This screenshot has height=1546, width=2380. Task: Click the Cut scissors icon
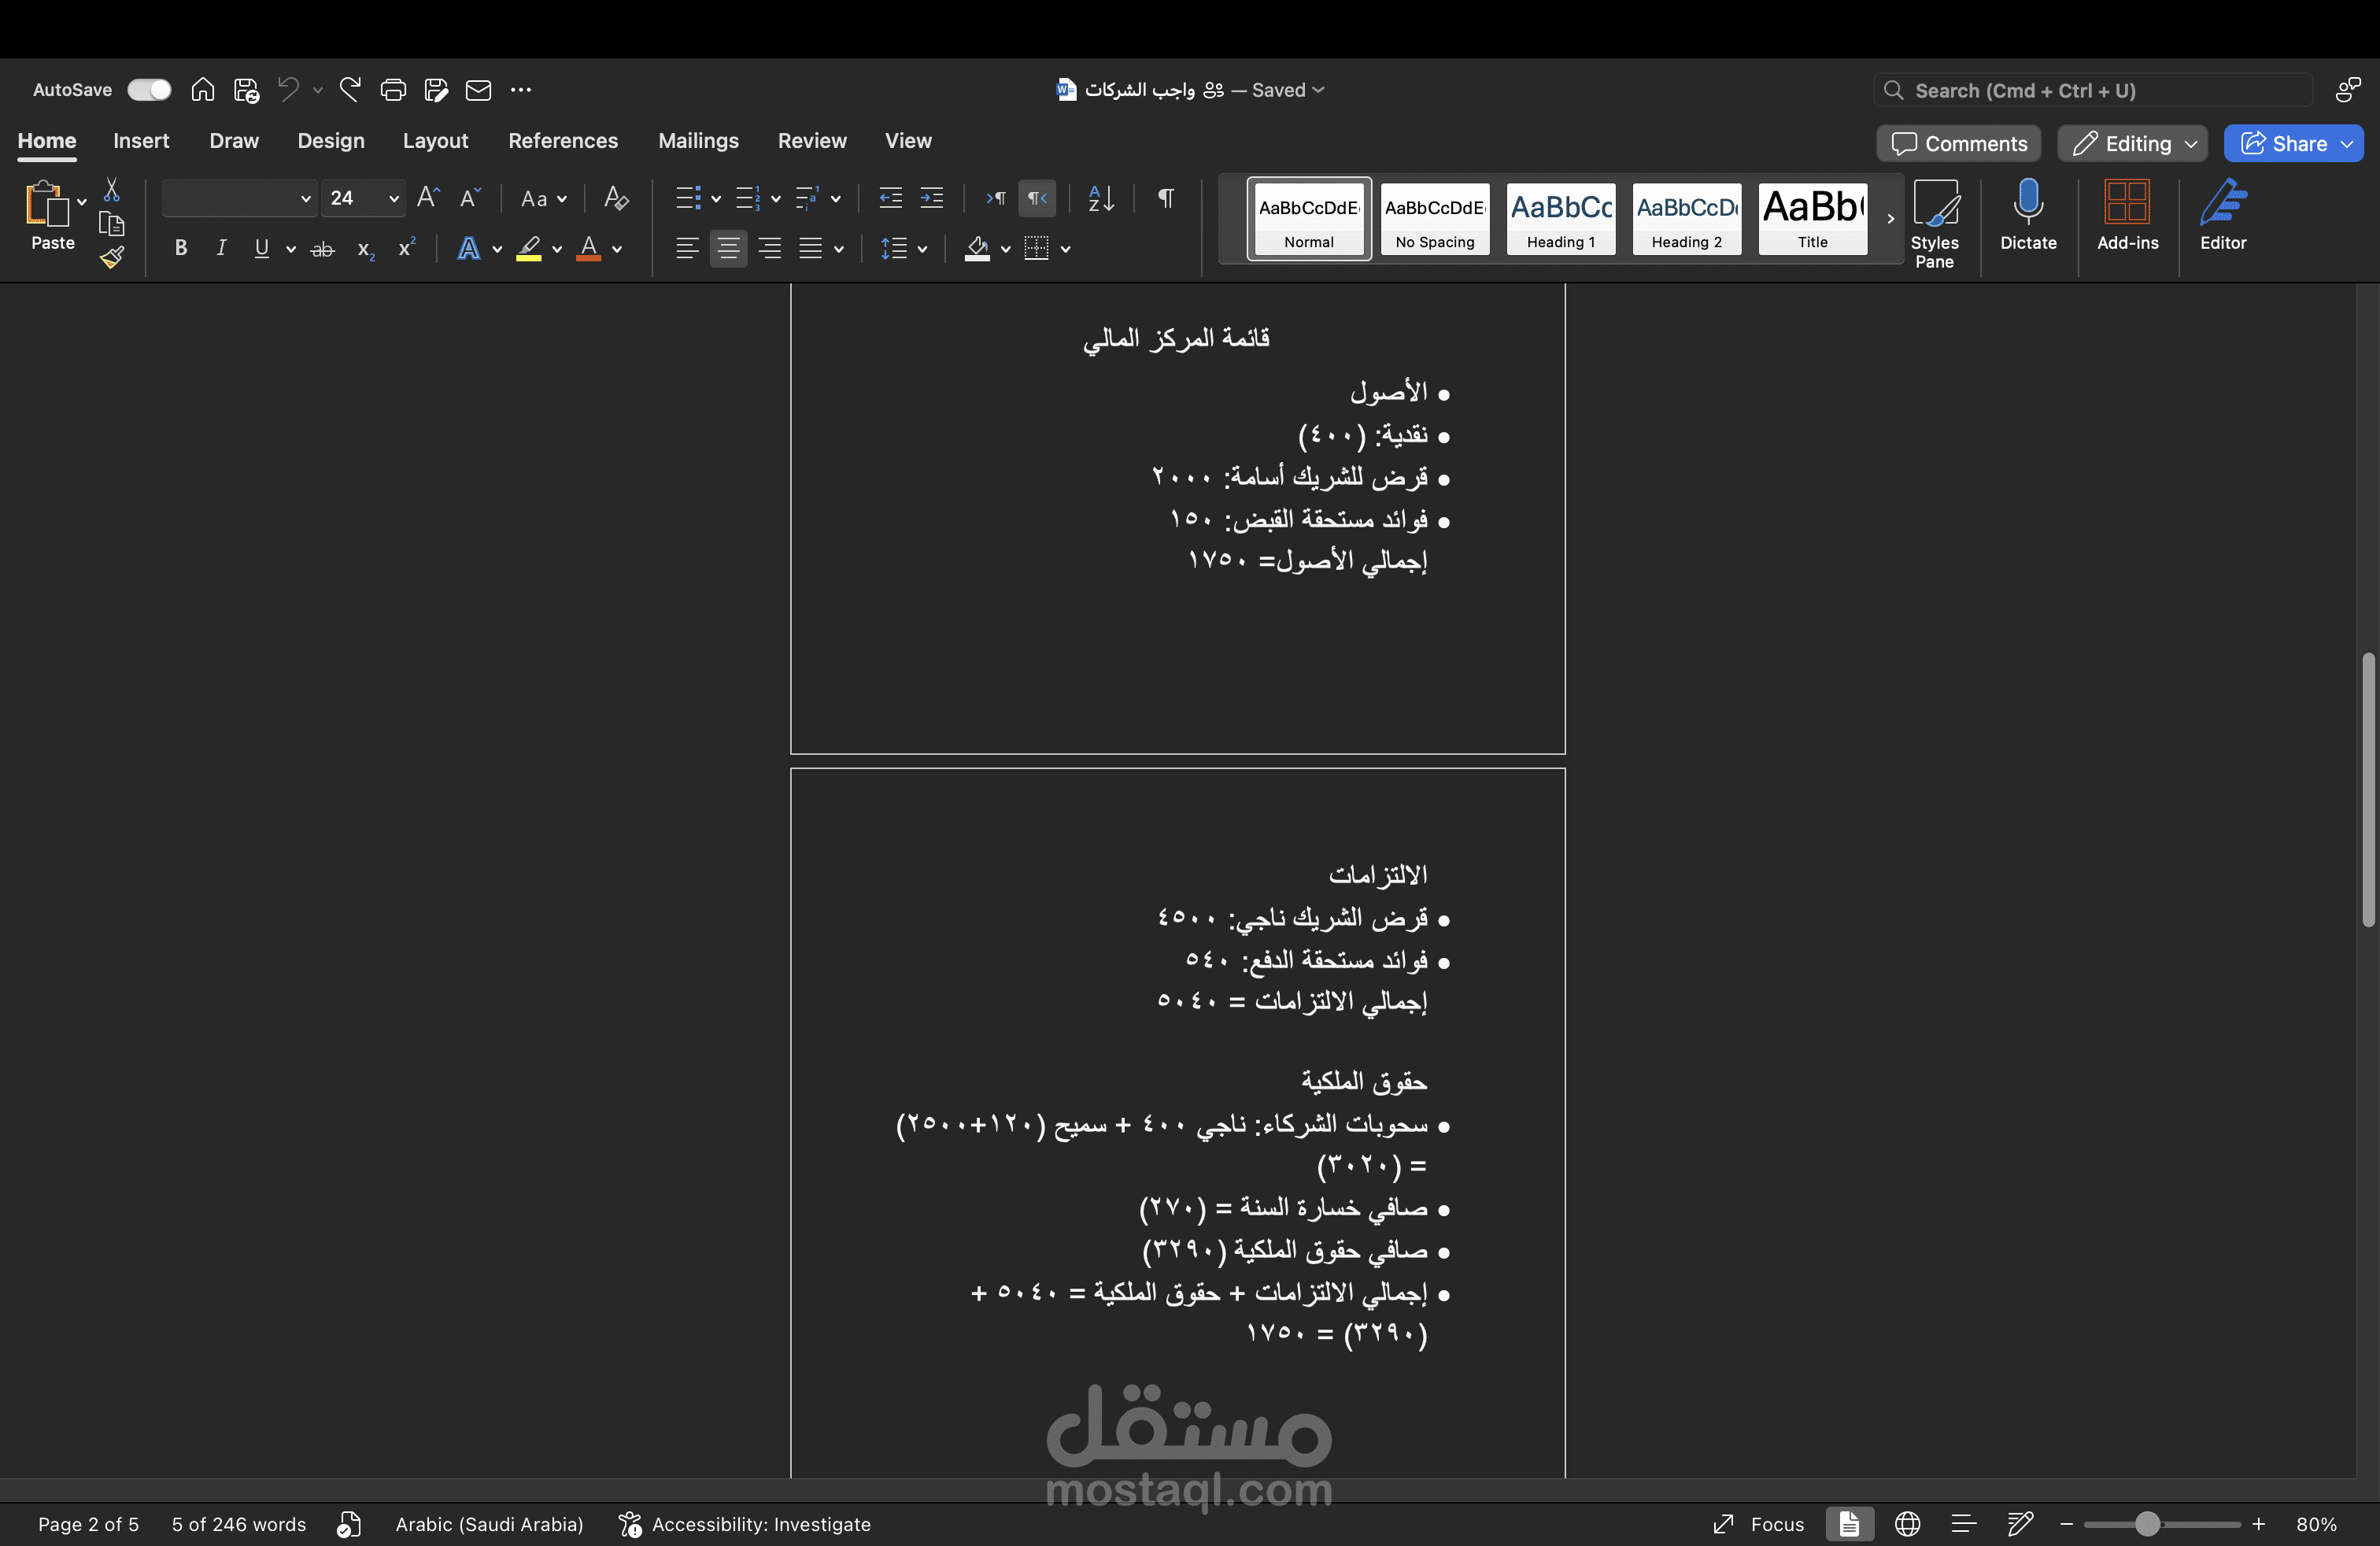[x=112, y=189]
